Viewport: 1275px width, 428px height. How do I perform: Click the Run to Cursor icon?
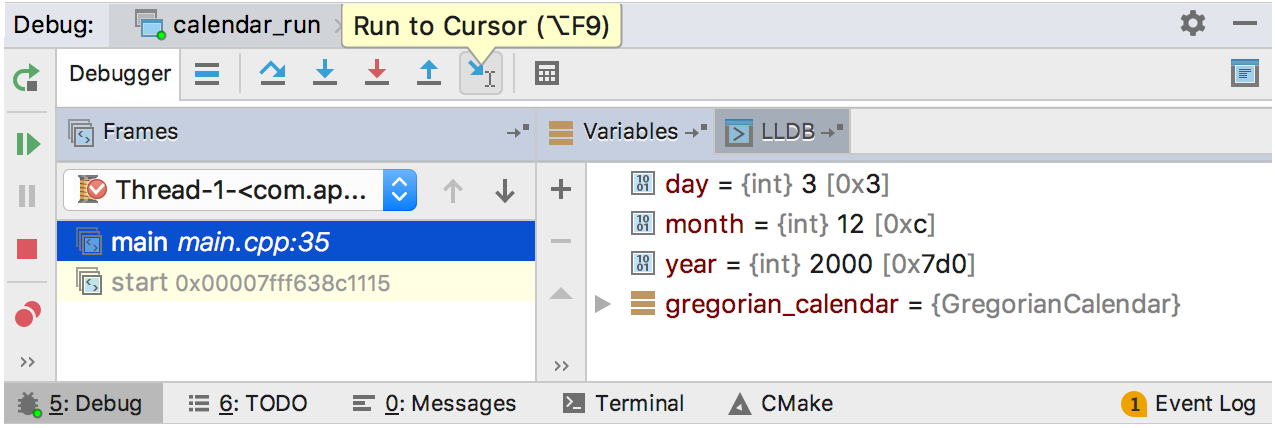481,73
